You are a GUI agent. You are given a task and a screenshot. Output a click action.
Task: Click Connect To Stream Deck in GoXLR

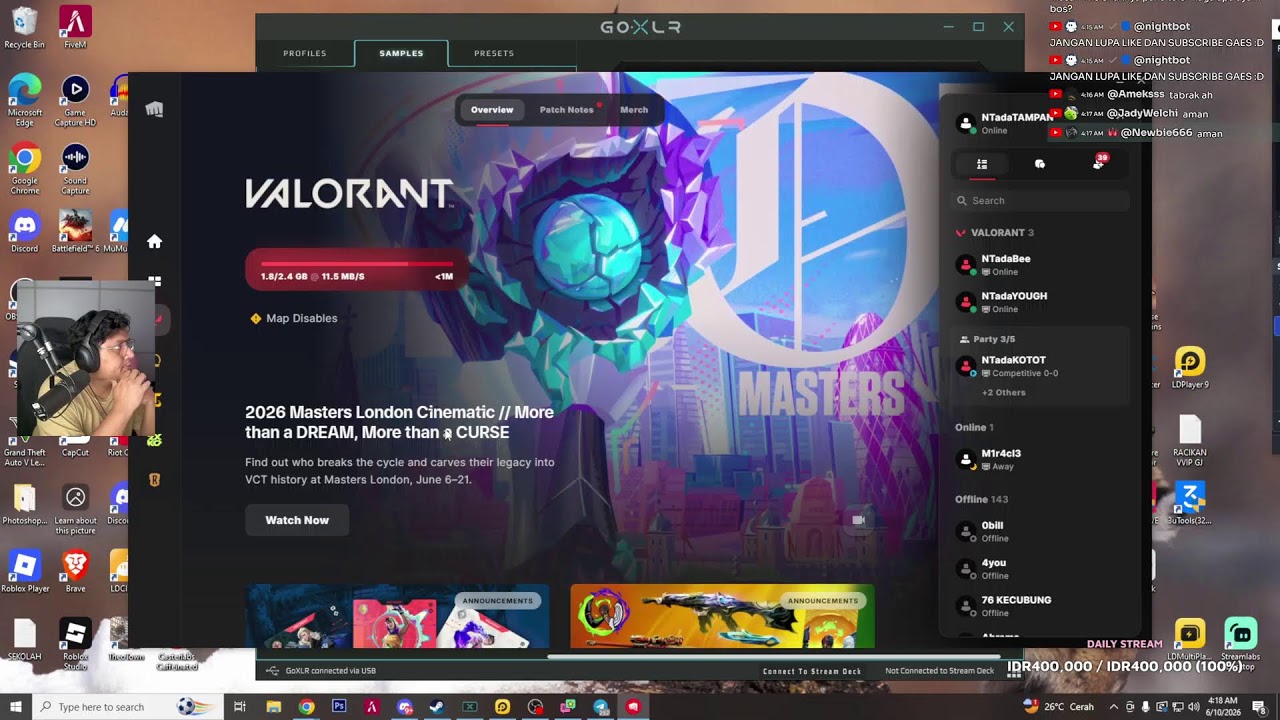(x=812, y=671)
